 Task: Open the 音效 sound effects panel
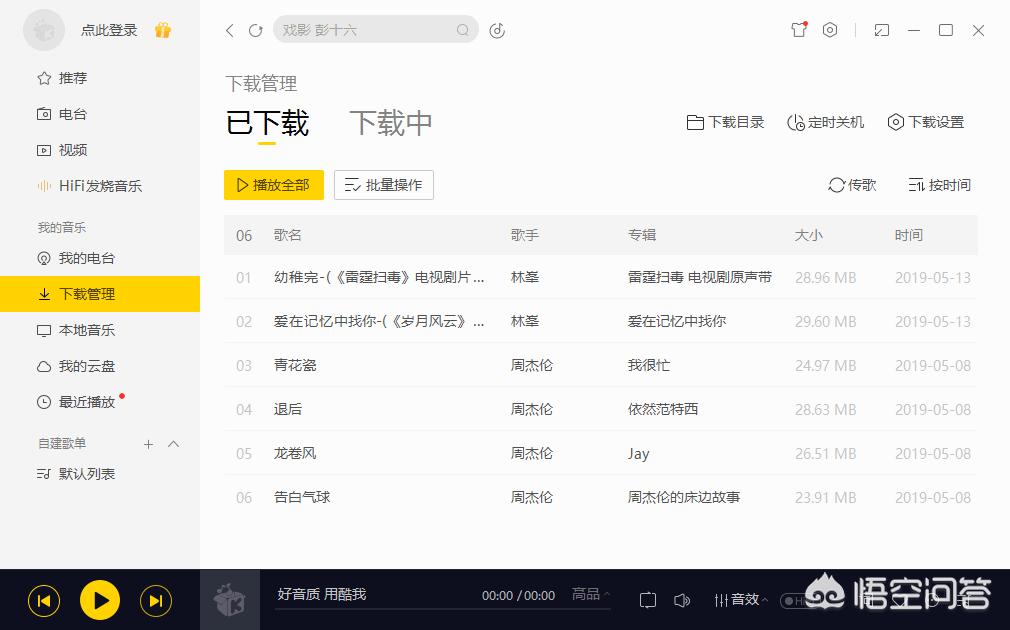point(740,600)
